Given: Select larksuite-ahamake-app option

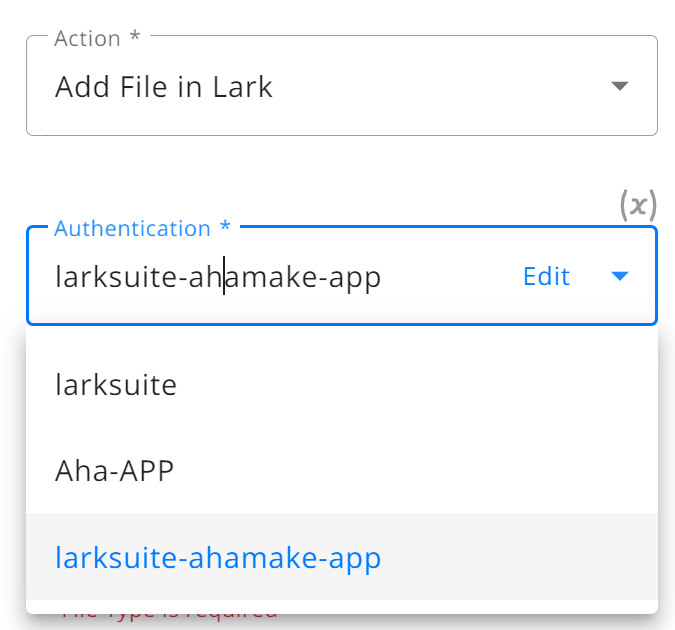Looking at the screenshot, I should point(342,557).
